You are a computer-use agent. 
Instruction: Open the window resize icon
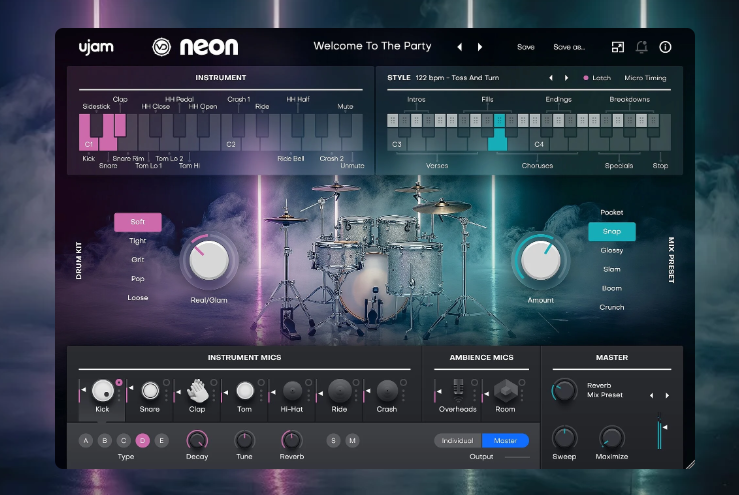click(x=617, y=47)
